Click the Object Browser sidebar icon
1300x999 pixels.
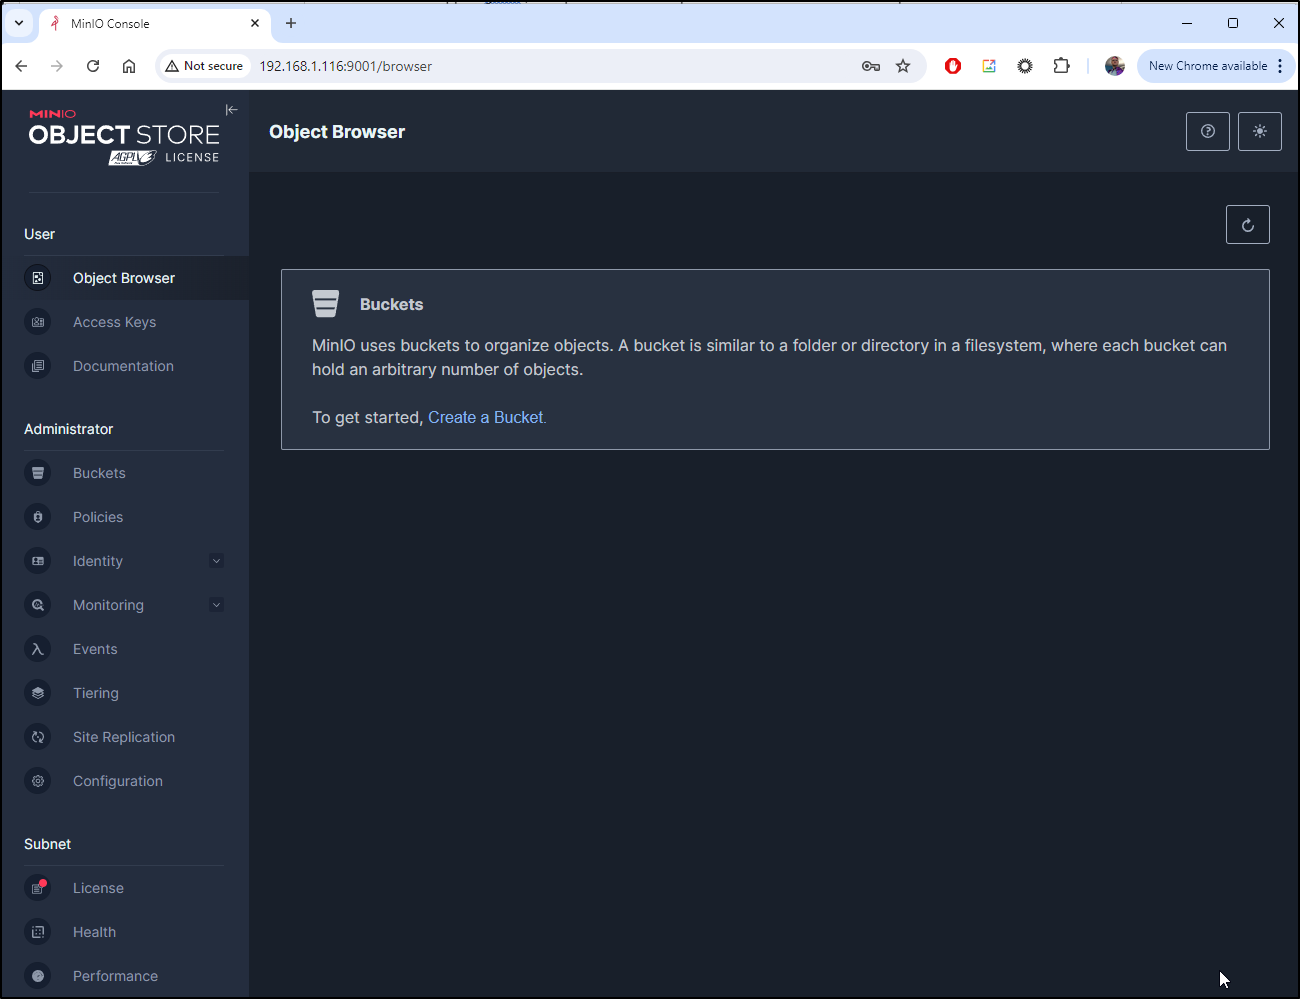38,278
